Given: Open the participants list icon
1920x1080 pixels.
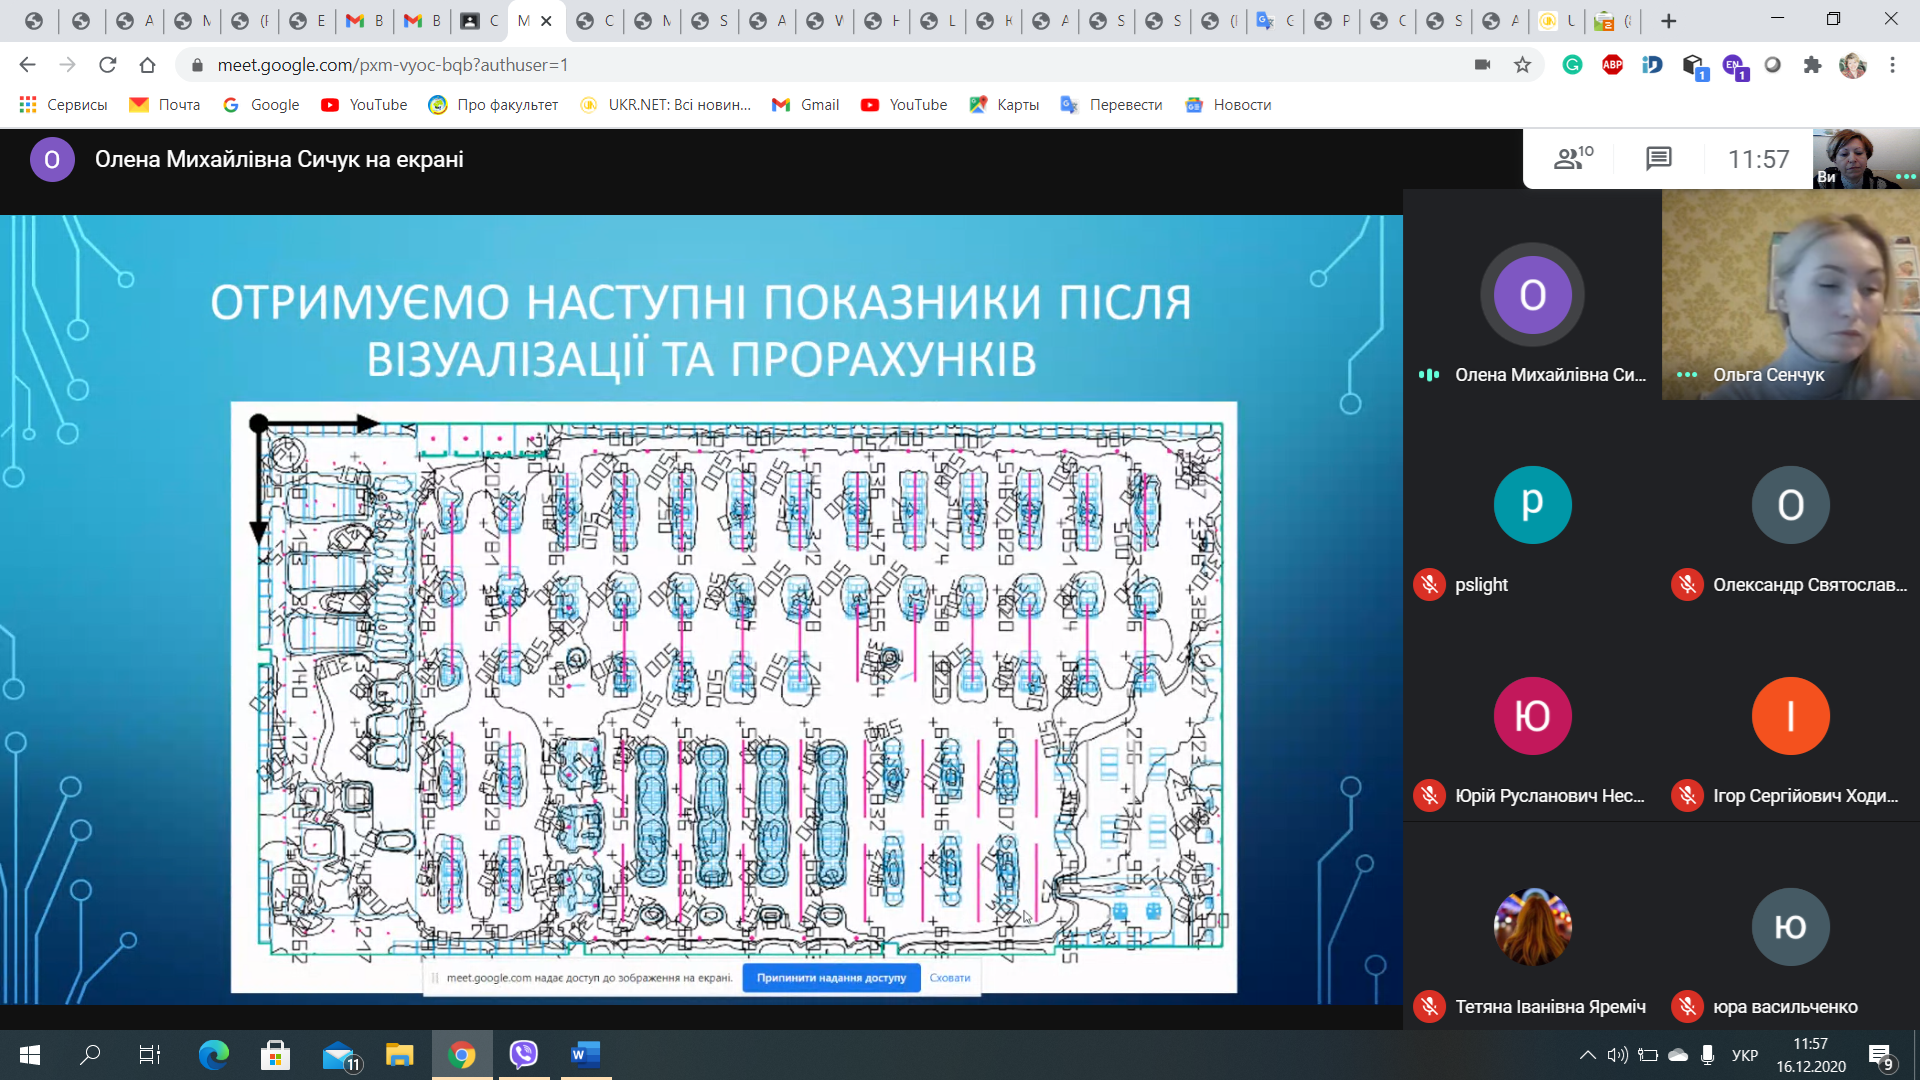Looking at the screenshot, I should coord(1572,158).
